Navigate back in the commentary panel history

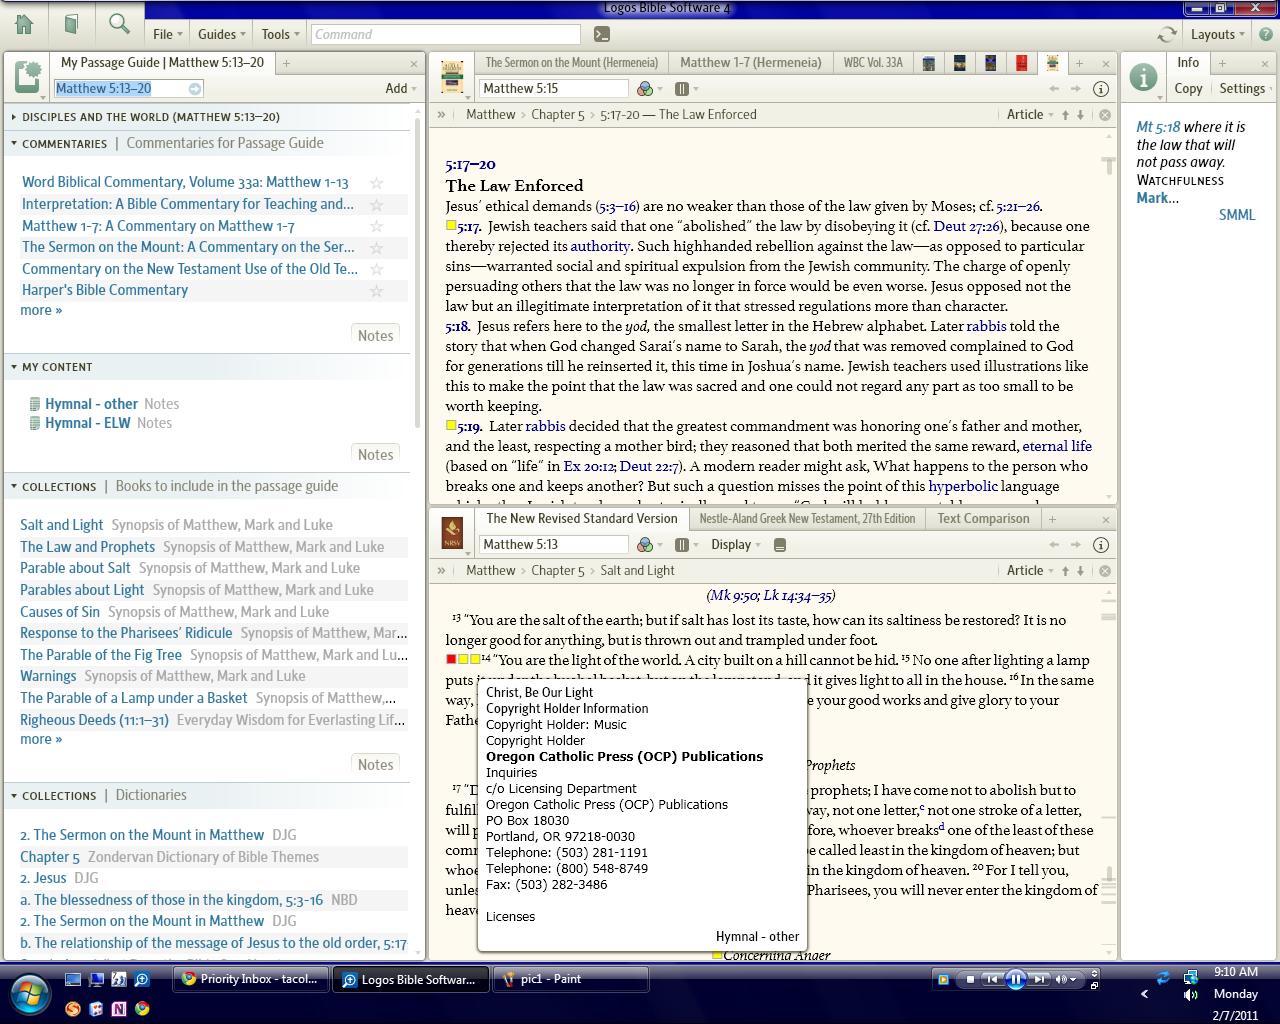pyautogui.click(x=1054, y=88)
